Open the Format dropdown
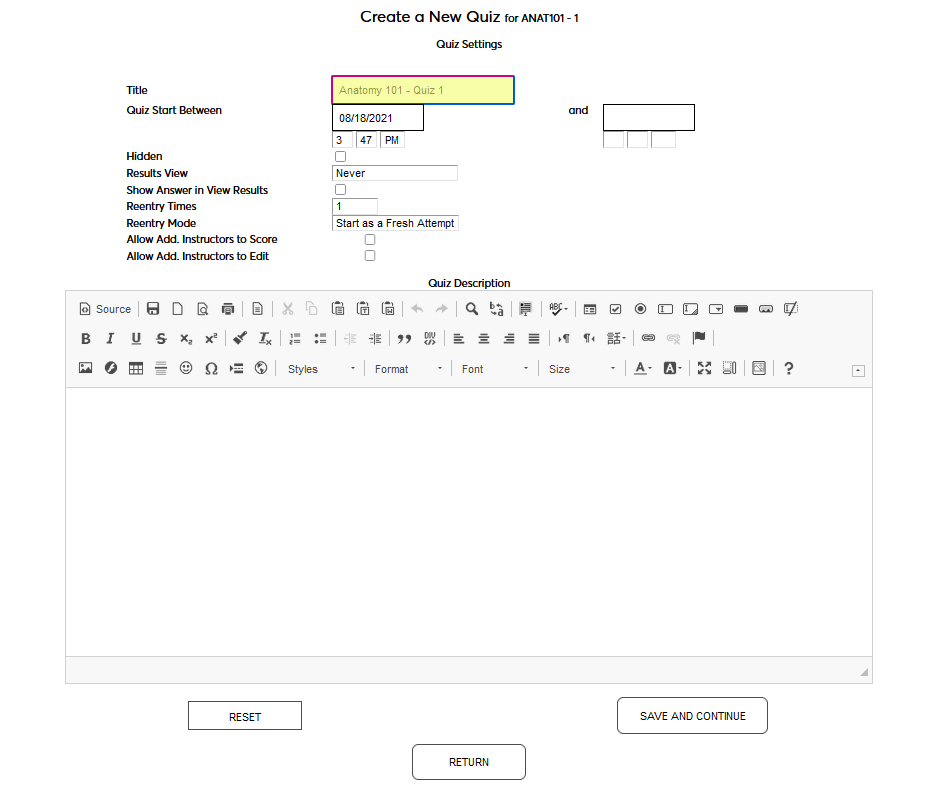Screen dimensions: 936x791 coord(408,369)
